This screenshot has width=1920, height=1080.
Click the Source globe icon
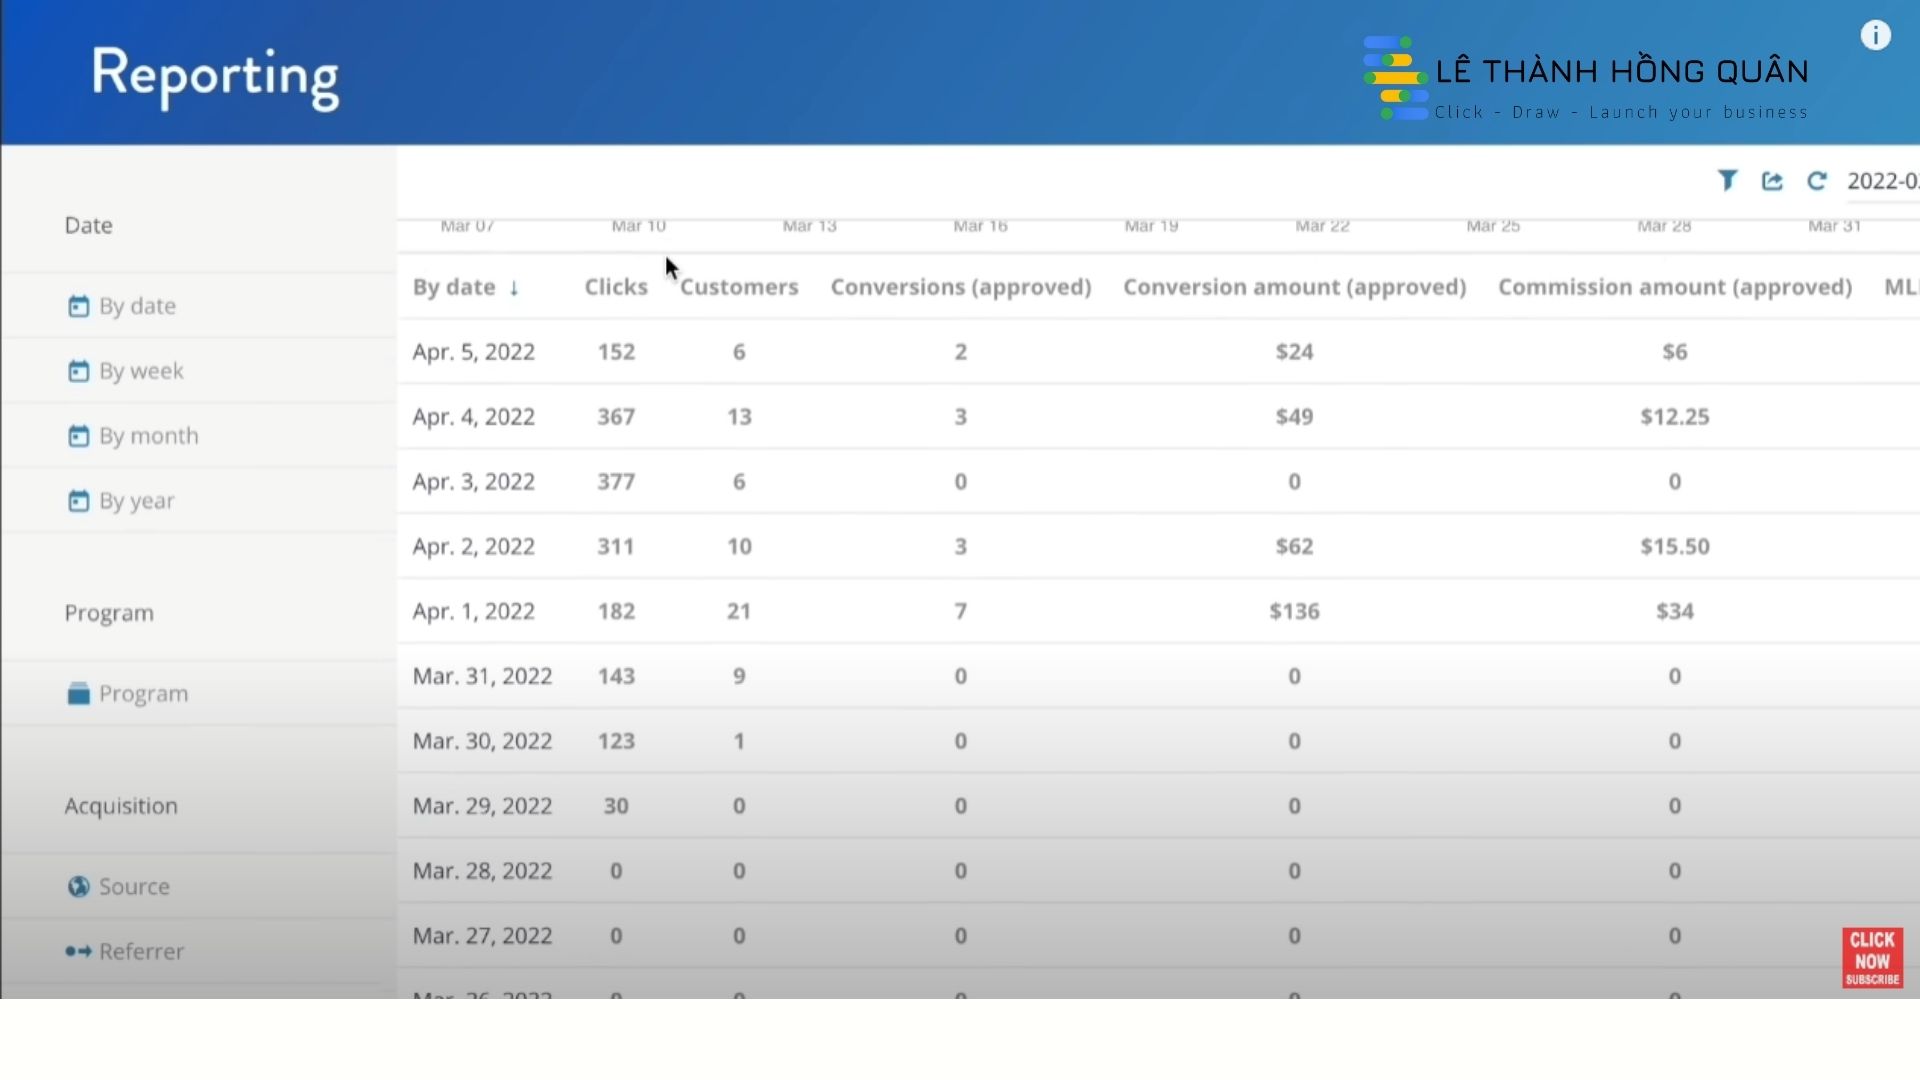click(78, 887)
